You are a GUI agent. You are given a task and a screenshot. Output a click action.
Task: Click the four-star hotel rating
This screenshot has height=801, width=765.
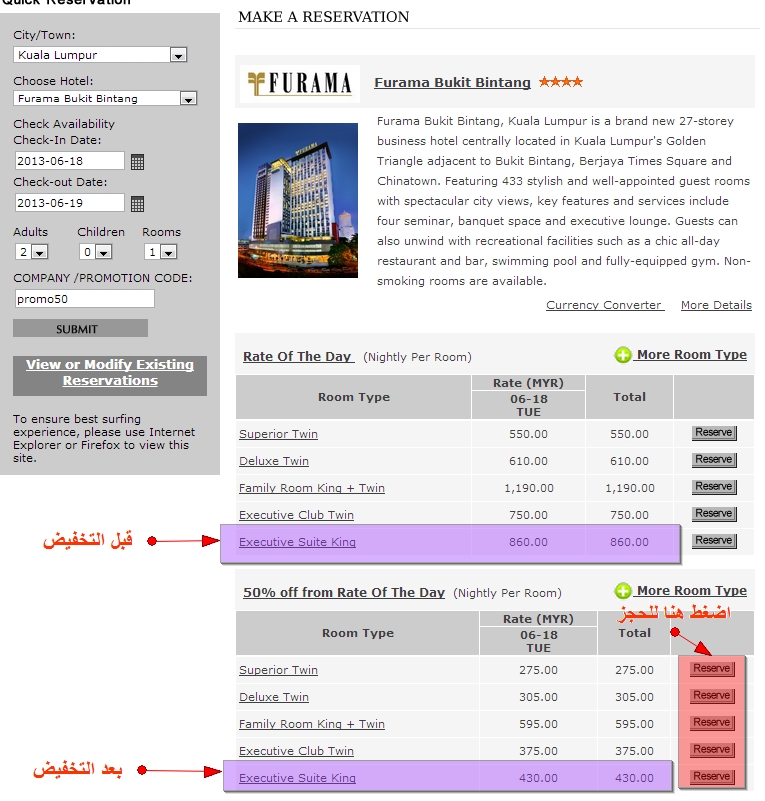pyautogui.click(x=561, y=82)
